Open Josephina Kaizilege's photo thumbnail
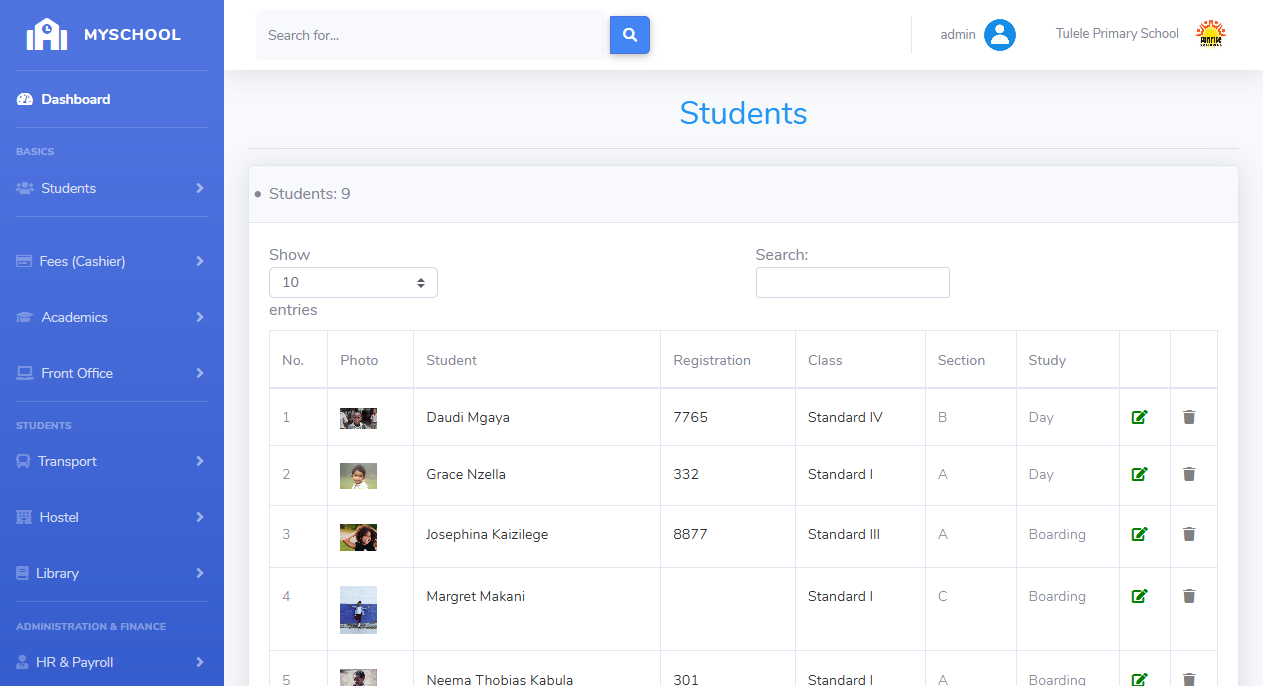 [x=358, y=537]
